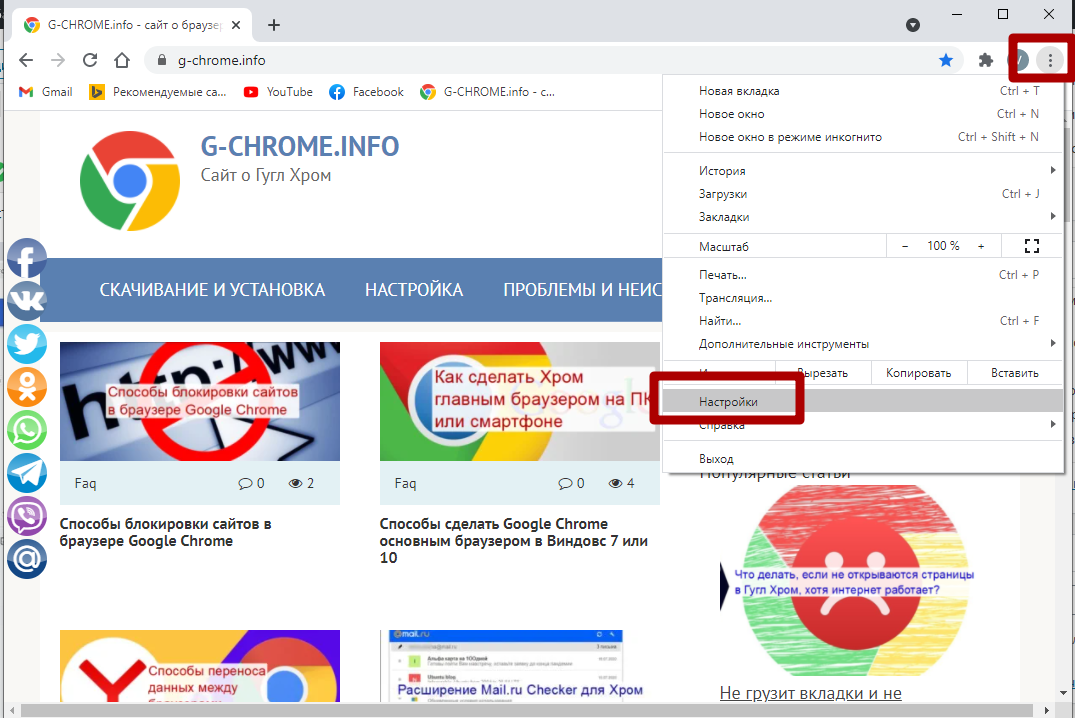Increase zoom with plus button
This screenshot has width=1075, height=718.
[x=981, y=246]
